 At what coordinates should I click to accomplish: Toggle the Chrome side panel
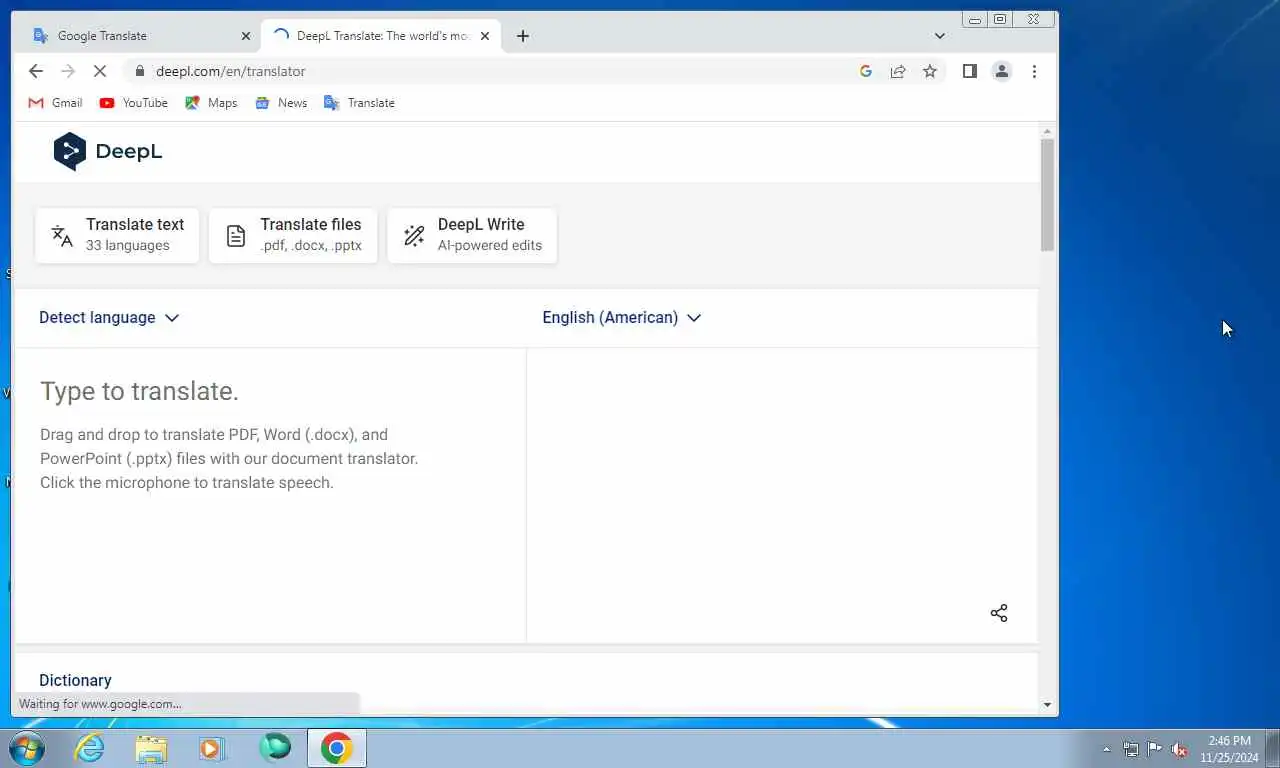point(969,71)
